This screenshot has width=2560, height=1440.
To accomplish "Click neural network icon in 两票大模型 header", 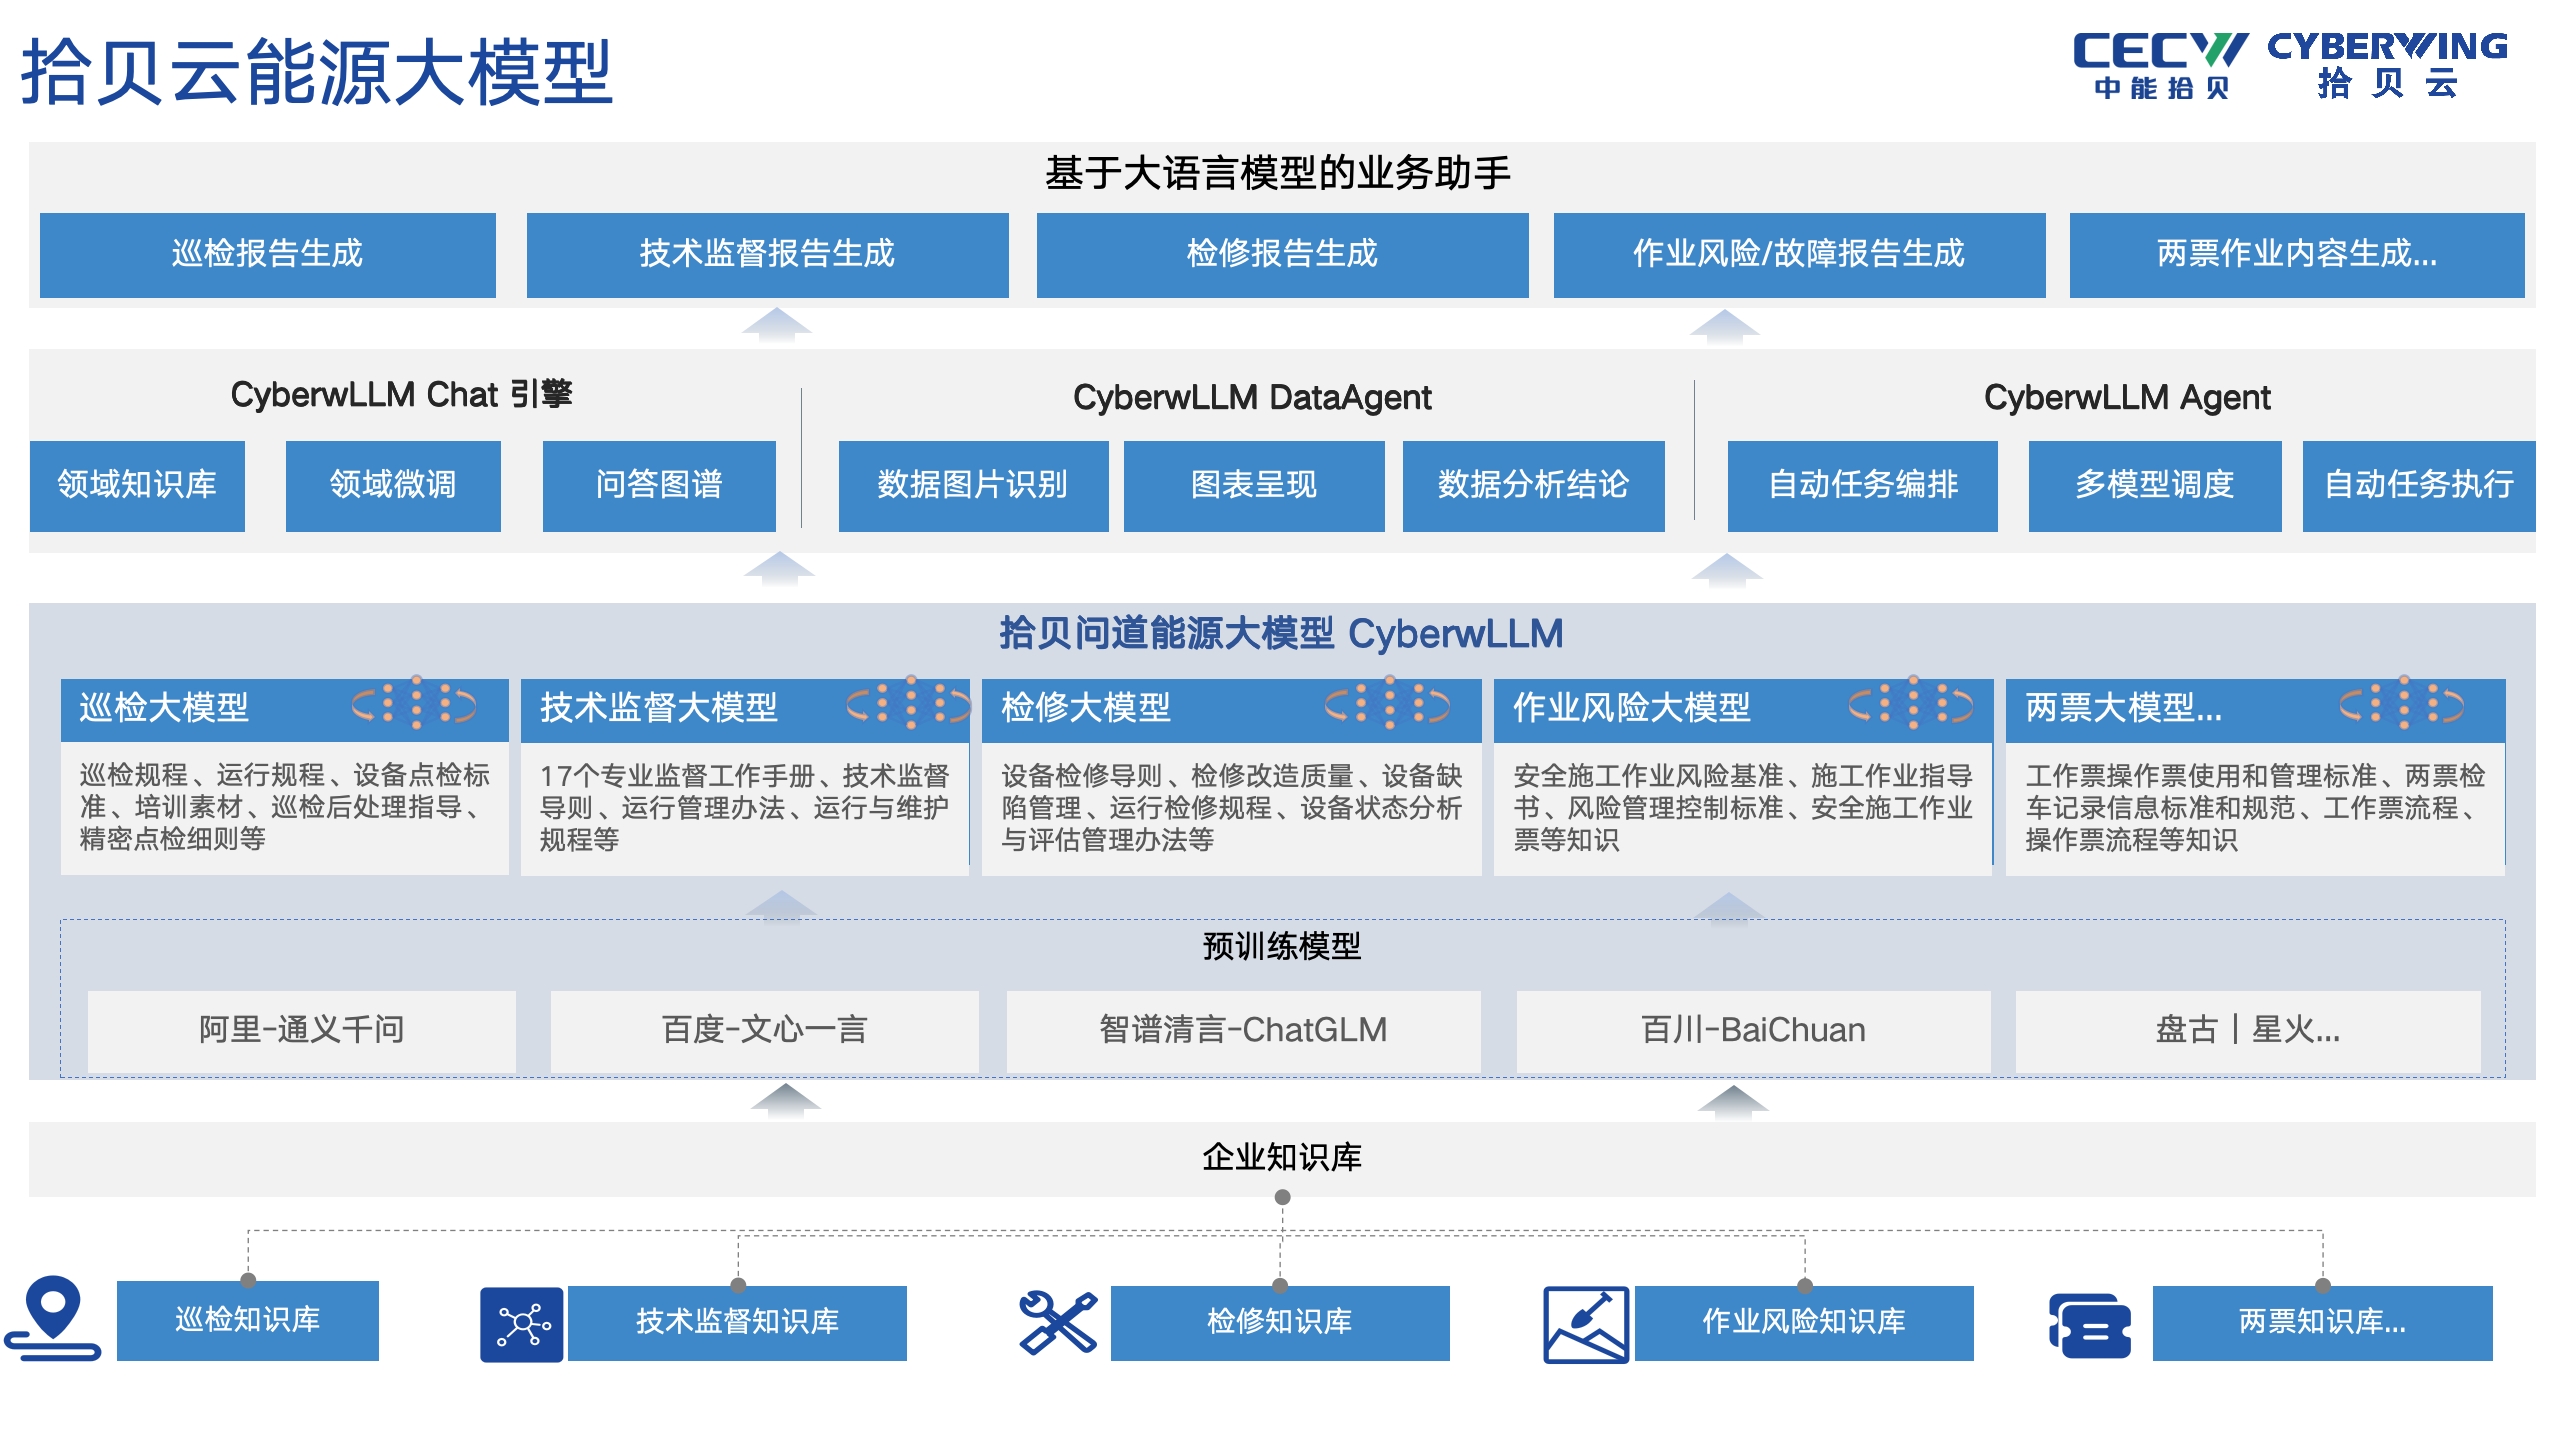I will pos(2402,704).
